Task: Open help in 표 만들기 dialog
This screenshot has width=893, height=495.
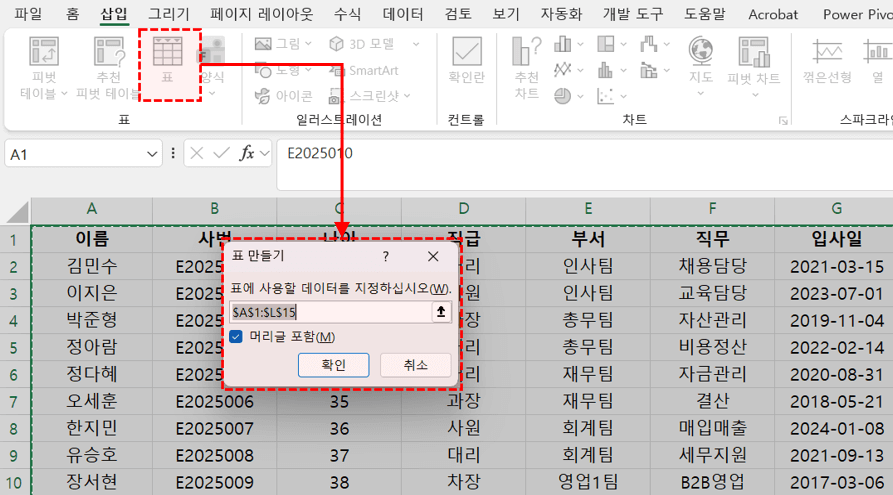Action: point(386,256)
